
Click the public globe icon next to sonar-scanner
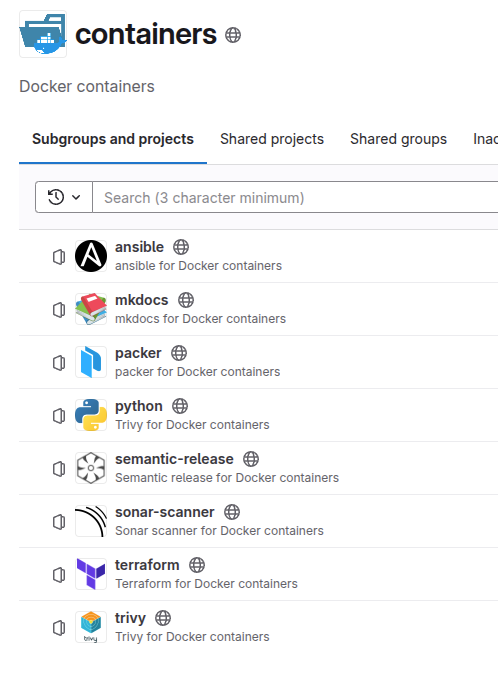232,512
